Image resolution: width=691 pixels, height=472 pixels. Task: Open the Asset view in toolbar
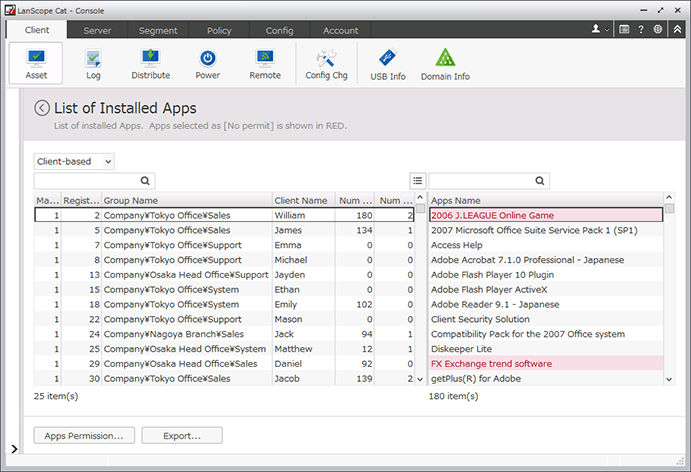(36, 62)
